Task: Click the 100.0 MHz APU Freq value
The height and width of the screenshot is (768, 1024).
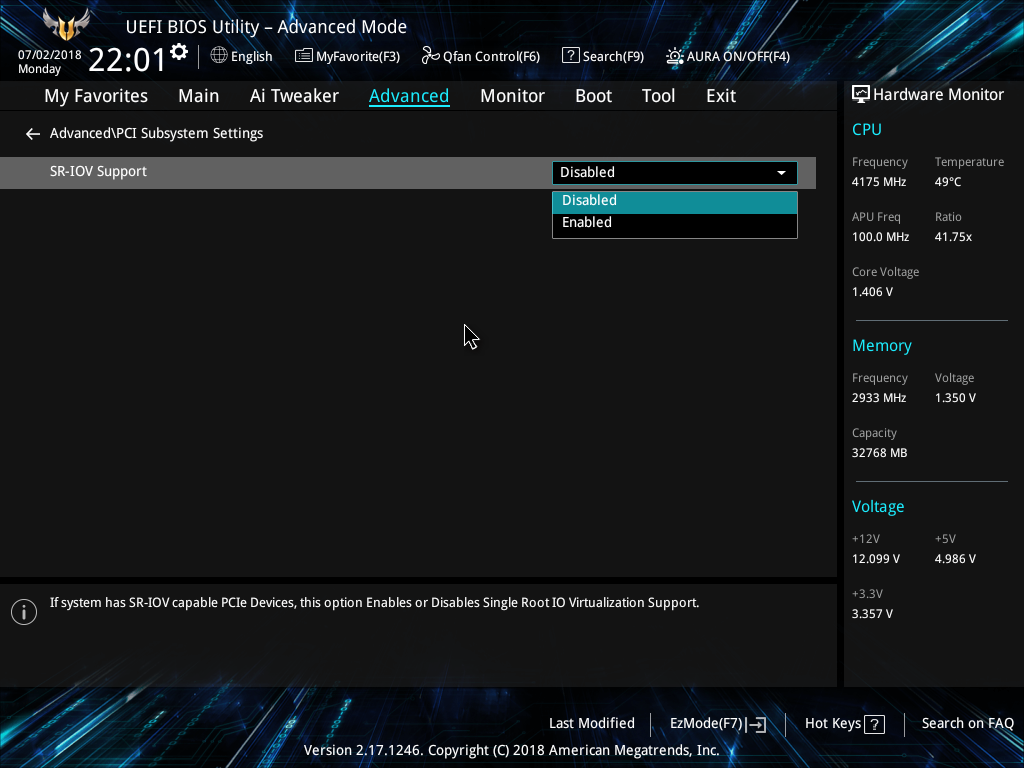Action: [x=880, y=237]
